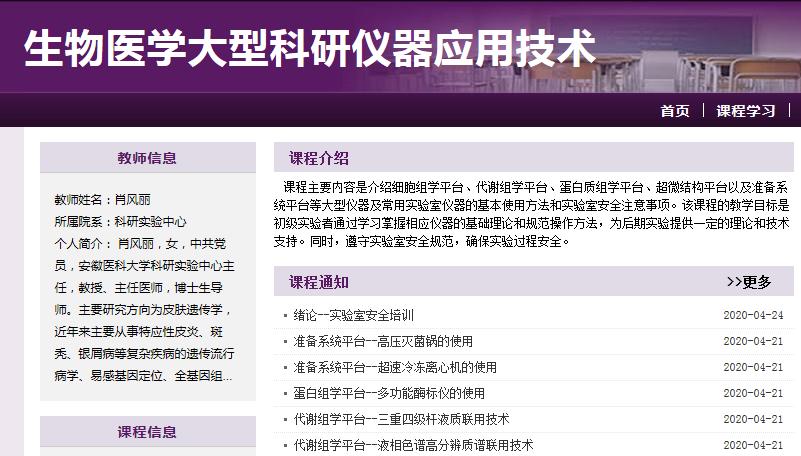
Task: Click the 生物医学大型科研仪器应用技术 banner title
Action: [x=309, y=47]
